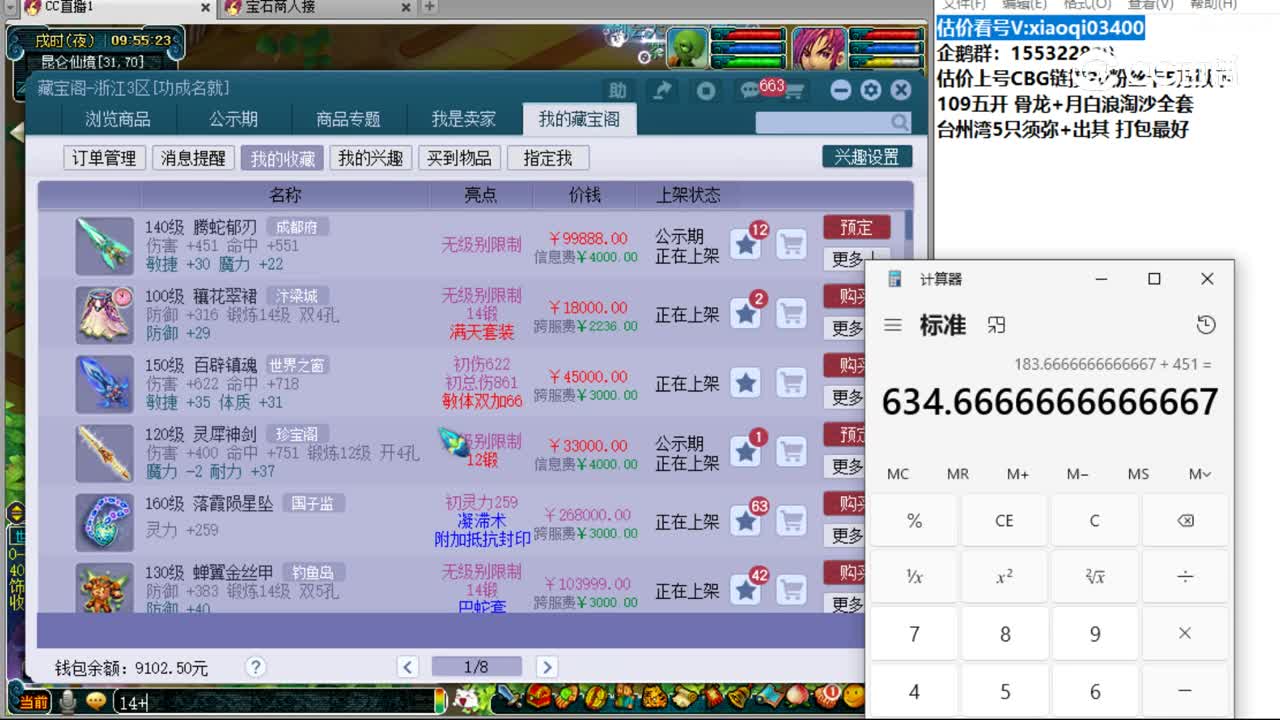Click the search magnifier icon
The height and width of the screenshot is (720, 1280).
(900, 123)
